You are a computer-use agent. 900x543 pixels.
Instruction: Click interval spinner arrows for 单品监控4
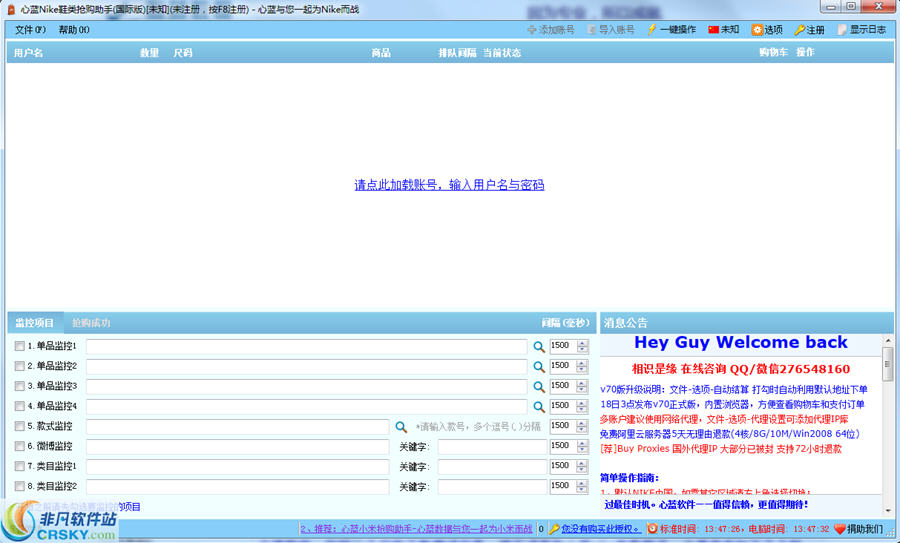(583, 406)
